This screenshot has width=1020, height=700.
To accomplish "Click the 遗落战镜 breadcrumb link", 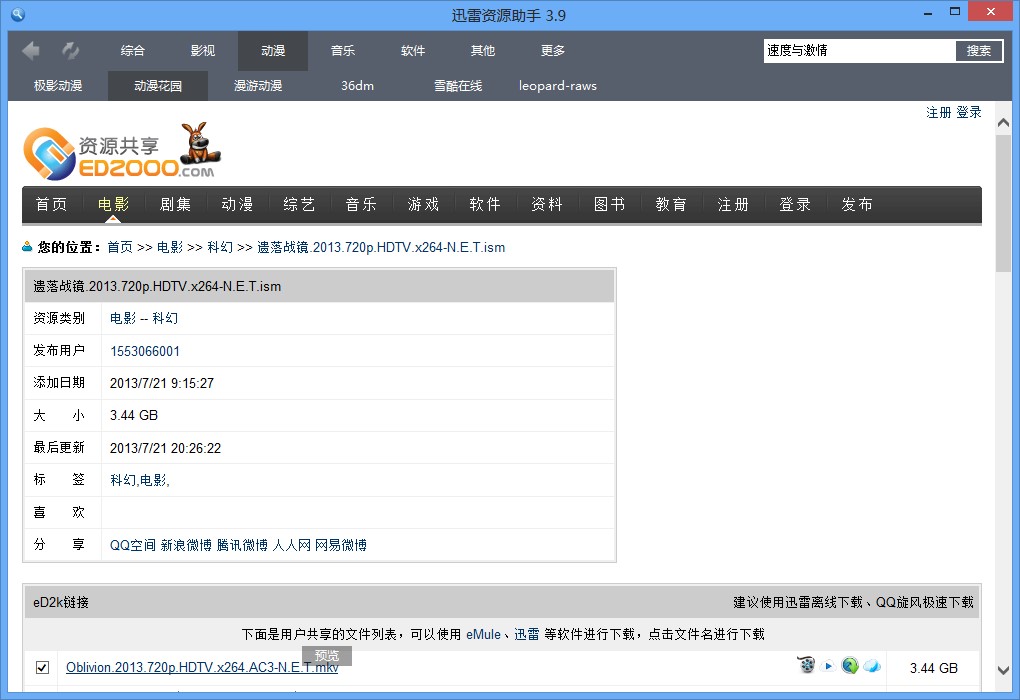I will tap(381, 247).
